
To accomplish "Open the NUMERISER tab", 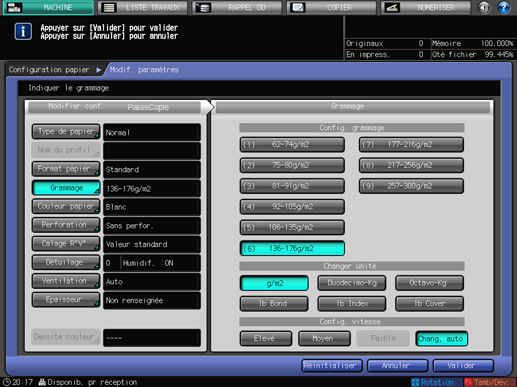I will (426, 7).
